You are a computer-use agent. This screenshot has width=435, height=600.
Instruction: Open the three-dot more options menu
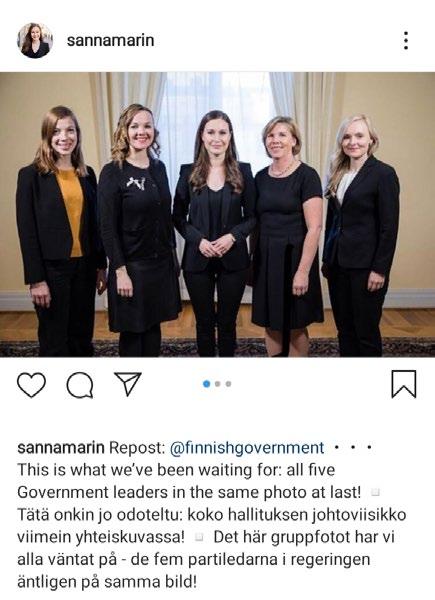click(x=406, y=40)
